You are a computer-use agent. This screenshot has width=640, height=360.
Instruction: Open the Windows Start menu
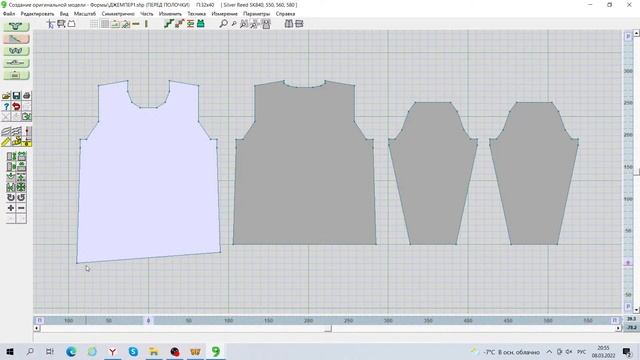click(x=10, y=351)
